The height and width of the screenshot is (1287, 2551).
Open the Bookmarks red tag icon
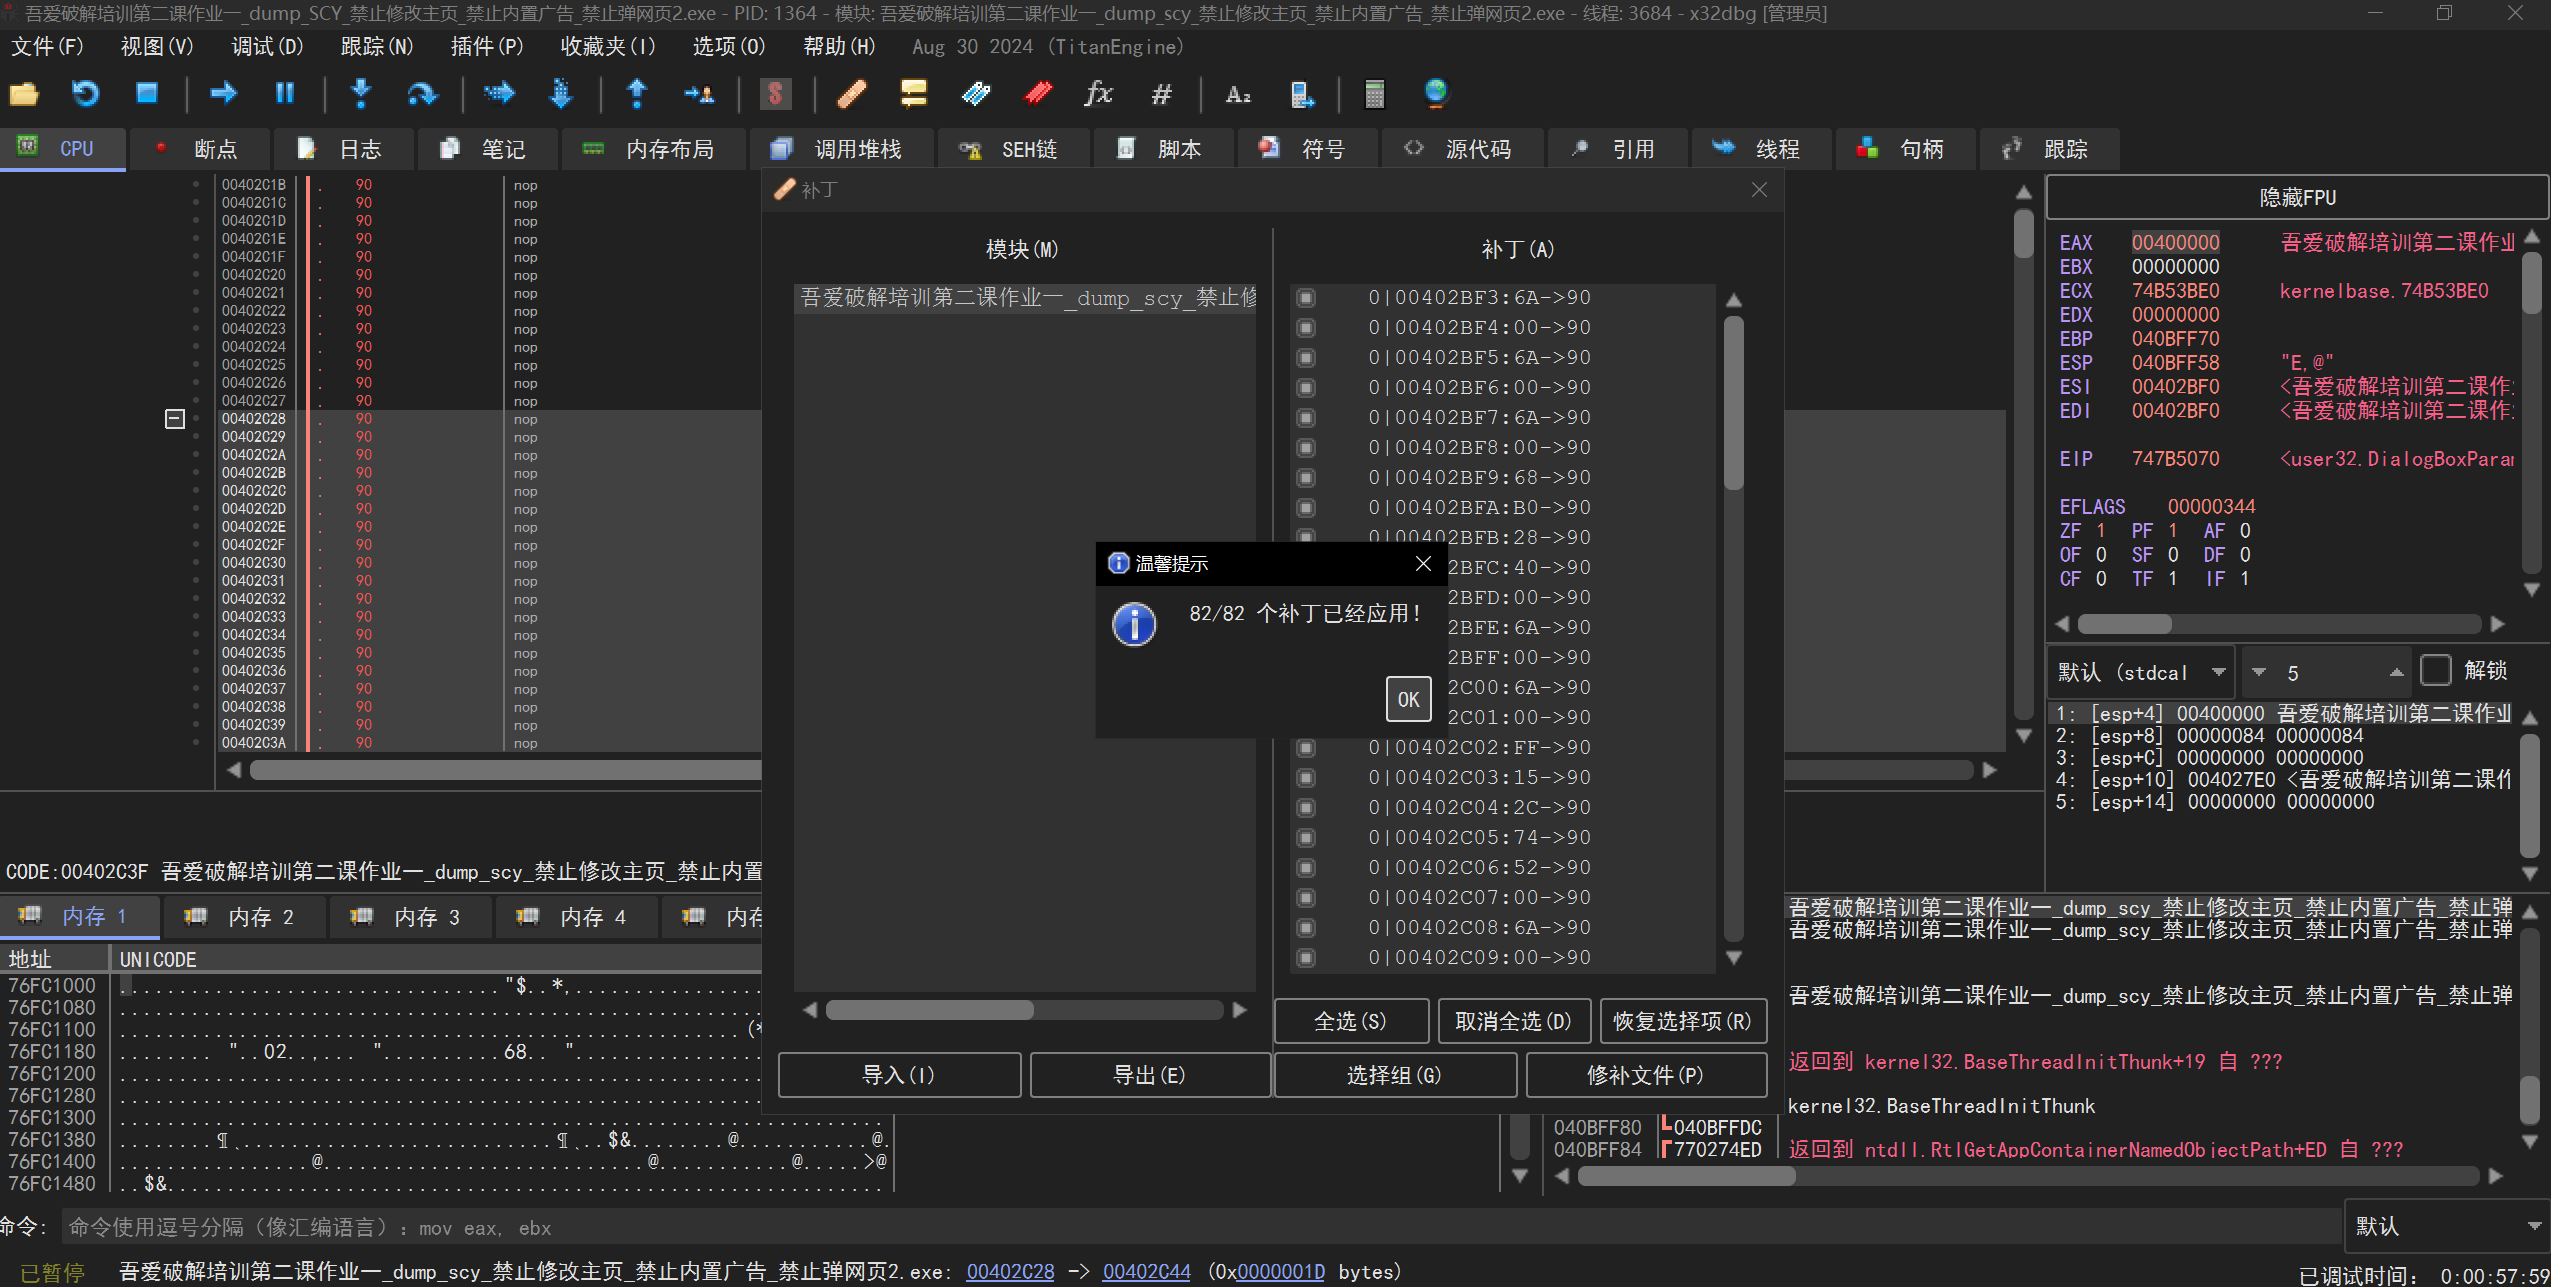click(1038, 94)
